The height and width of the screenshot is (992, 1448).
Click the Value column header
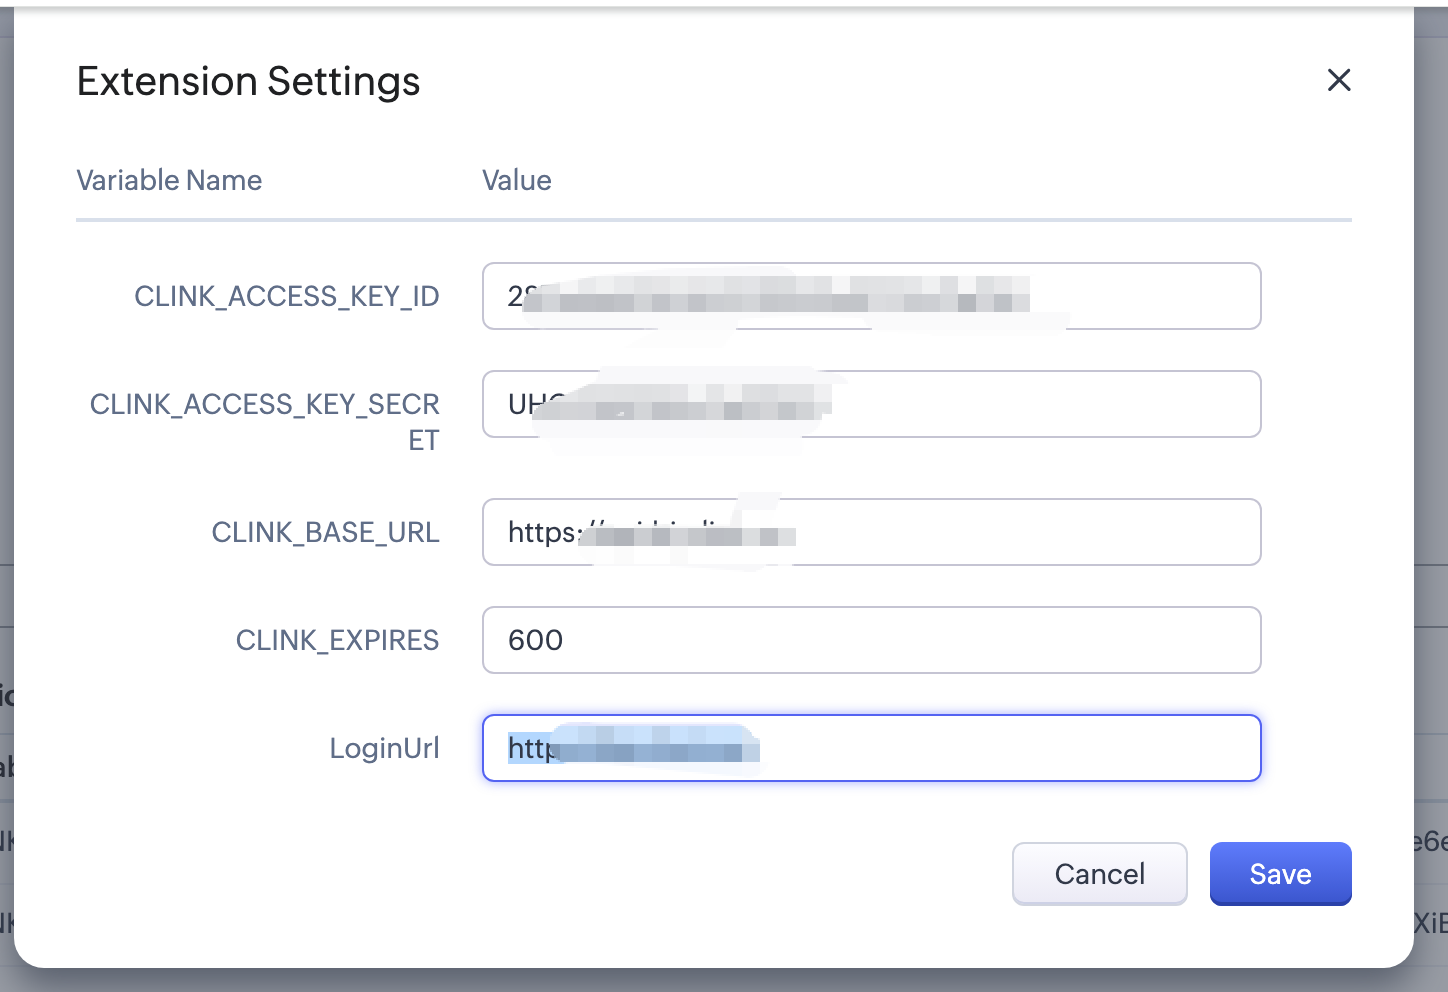pos(516,180)
